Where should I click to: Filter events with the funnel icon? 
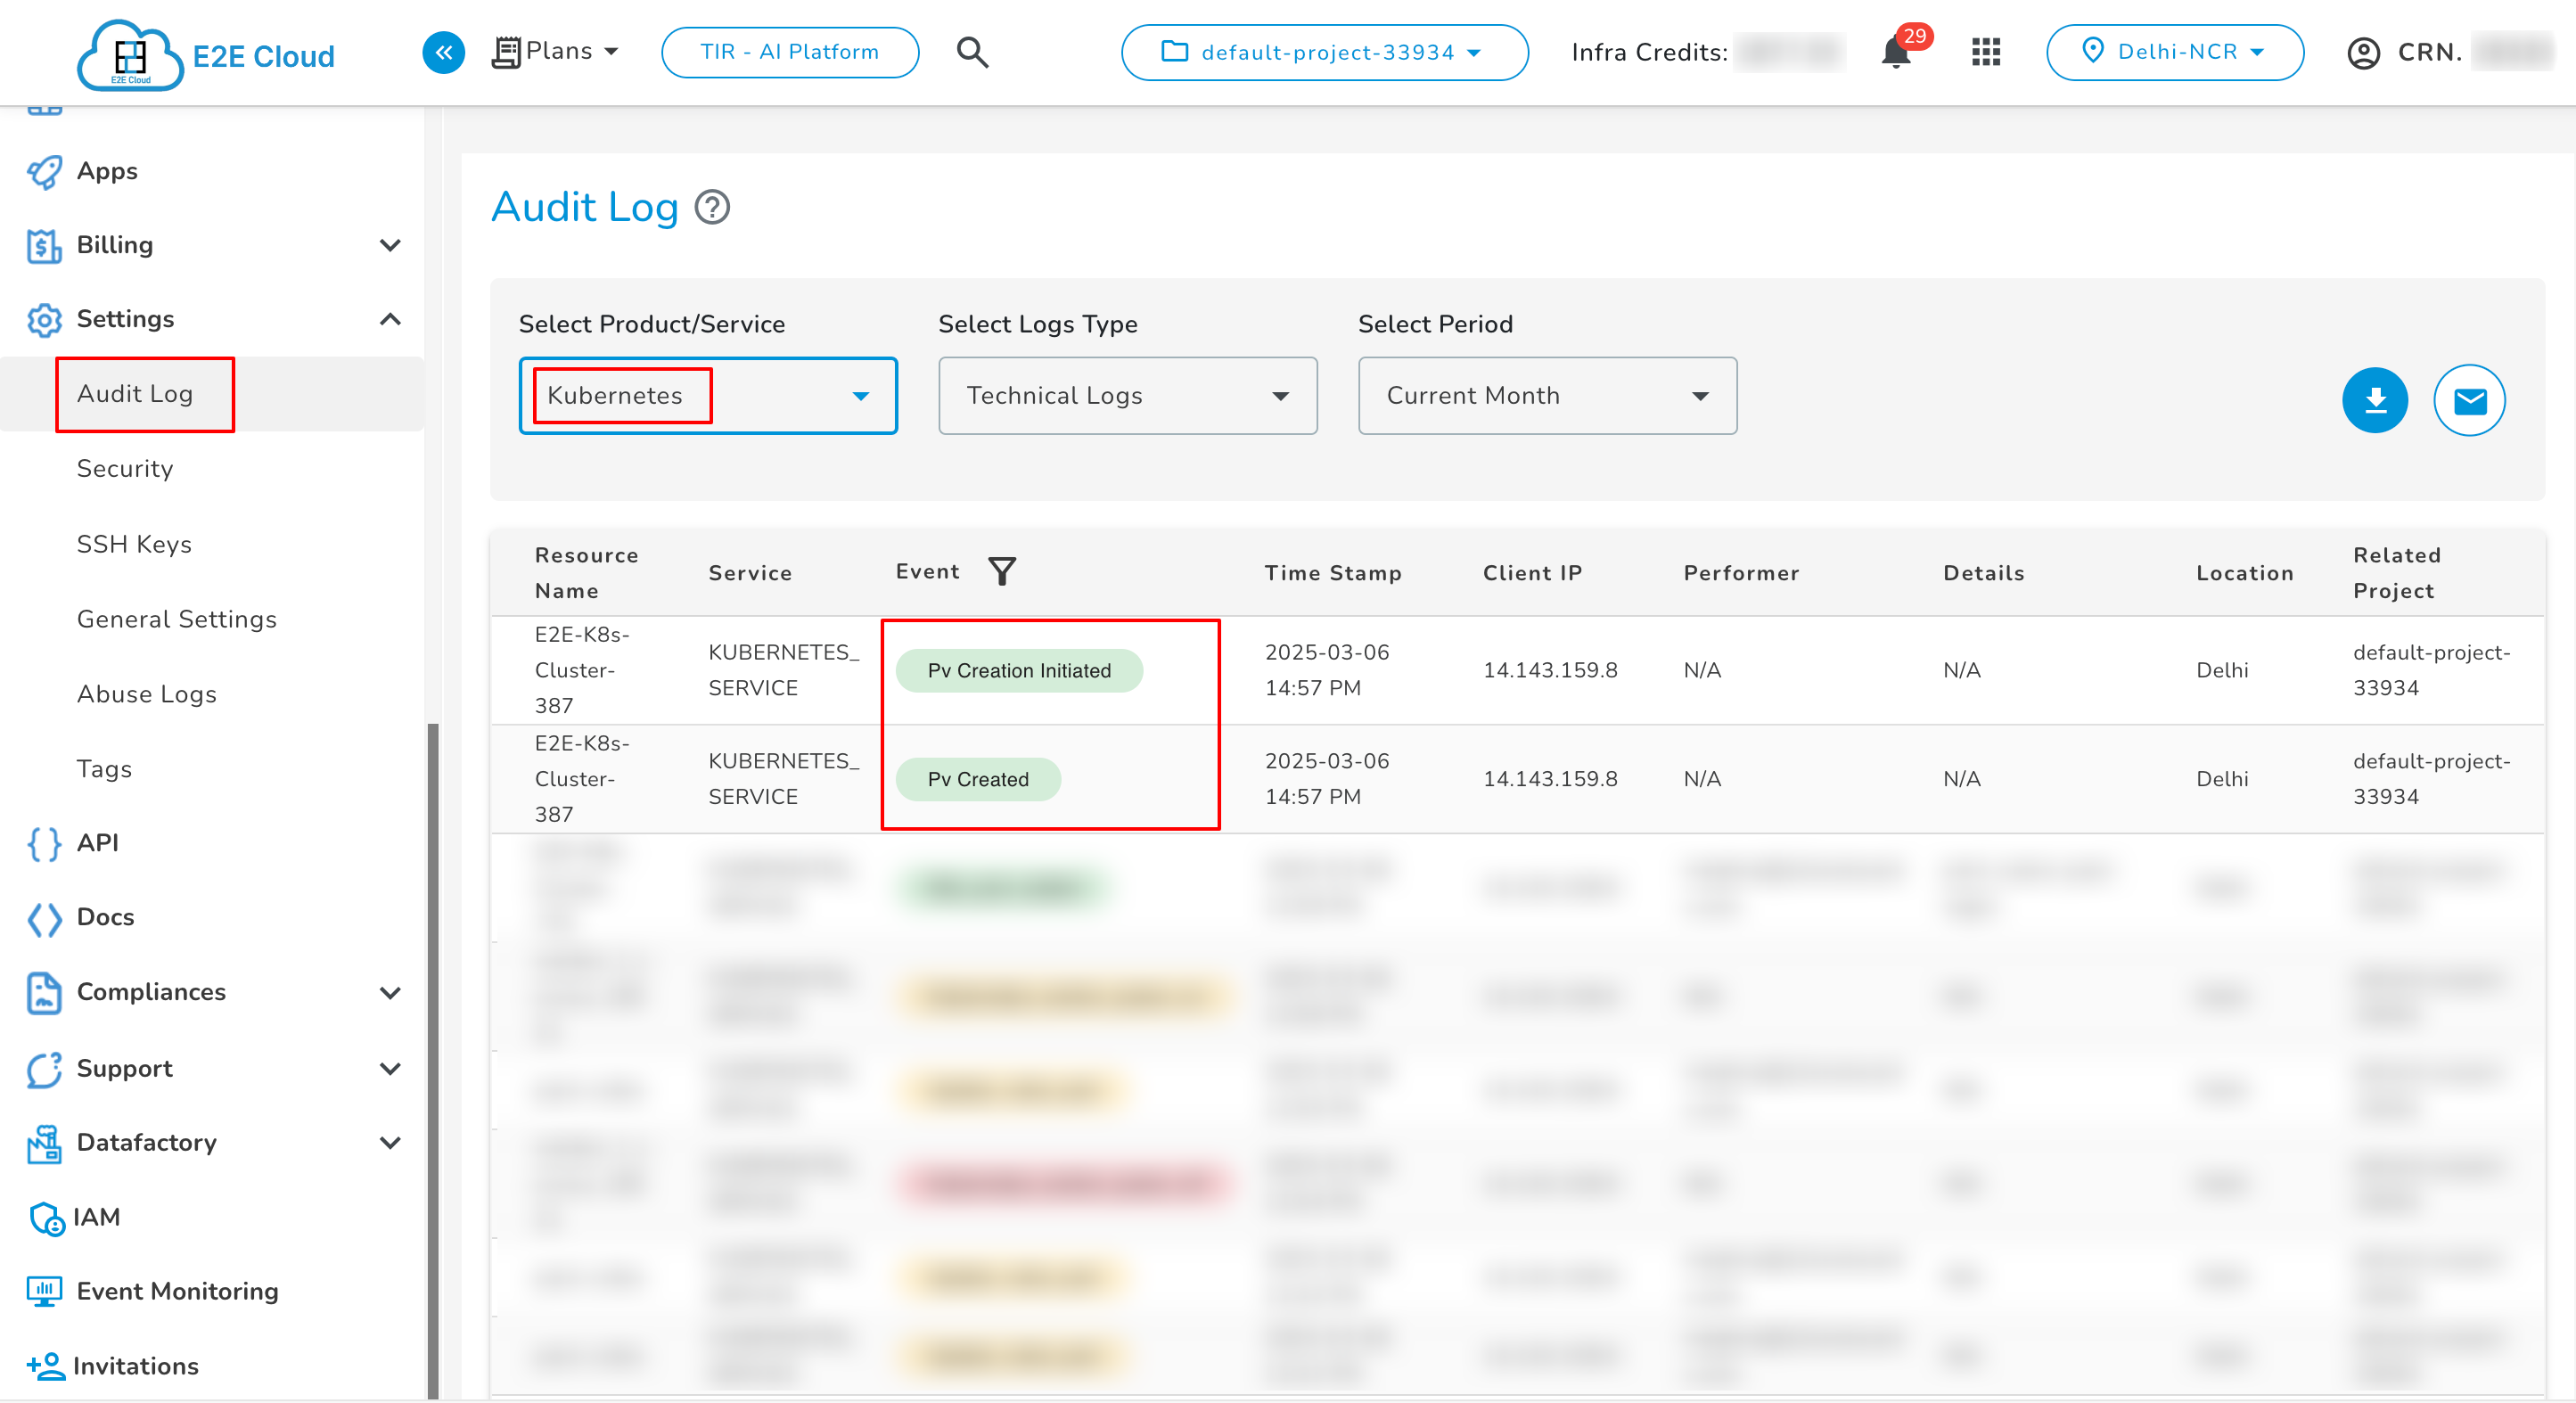click(x=1001, y=571)
